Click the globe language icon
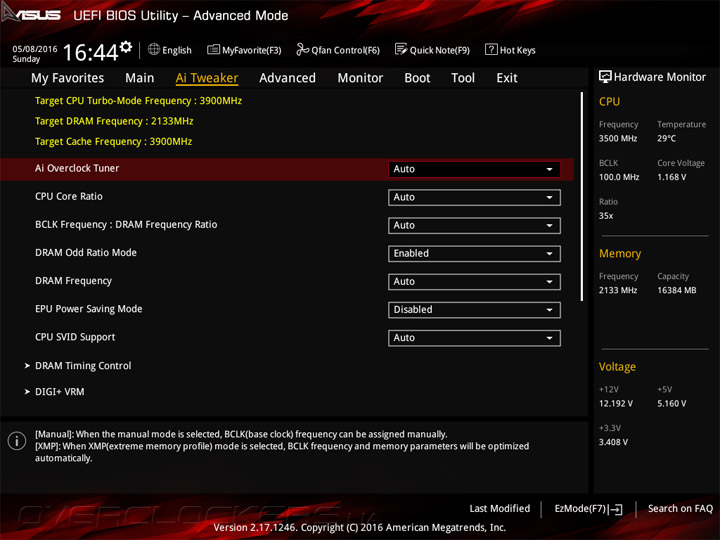This screenshot has width=720, height=540. [154, 49]
